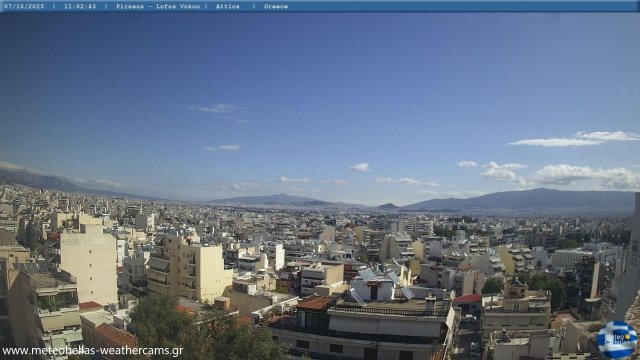Image resolution: width=640 pixels, height=360 pixels.
Task: Click the region text "Attica"
Action: pyautogui.click(x=227, y=7)
